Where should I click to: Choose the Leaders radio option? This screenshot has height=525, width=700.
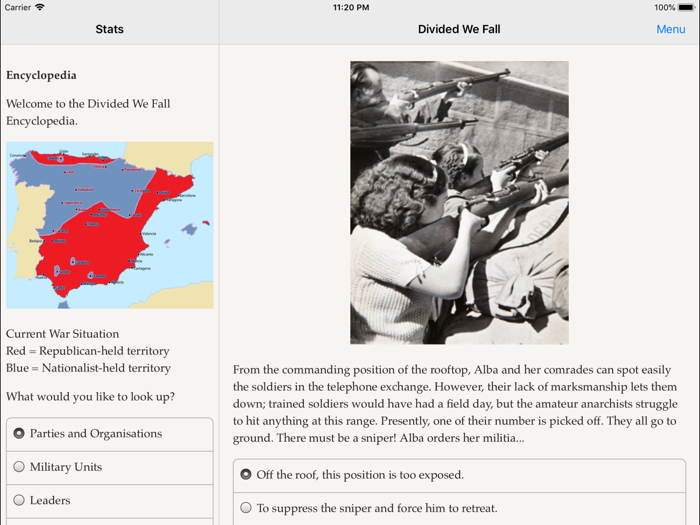[110, 501]
